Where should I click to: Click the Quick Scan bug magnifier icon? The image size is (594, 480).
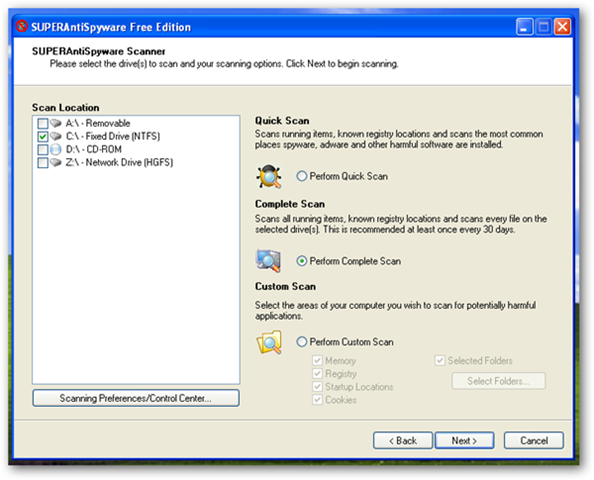click(269, 176)
